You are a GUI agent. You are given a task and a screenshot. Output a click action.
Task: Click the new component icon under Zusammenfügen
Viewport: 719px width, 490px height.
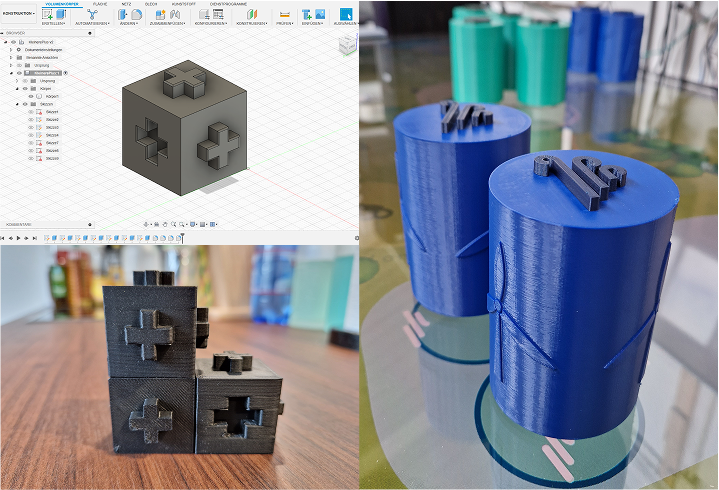162,14
